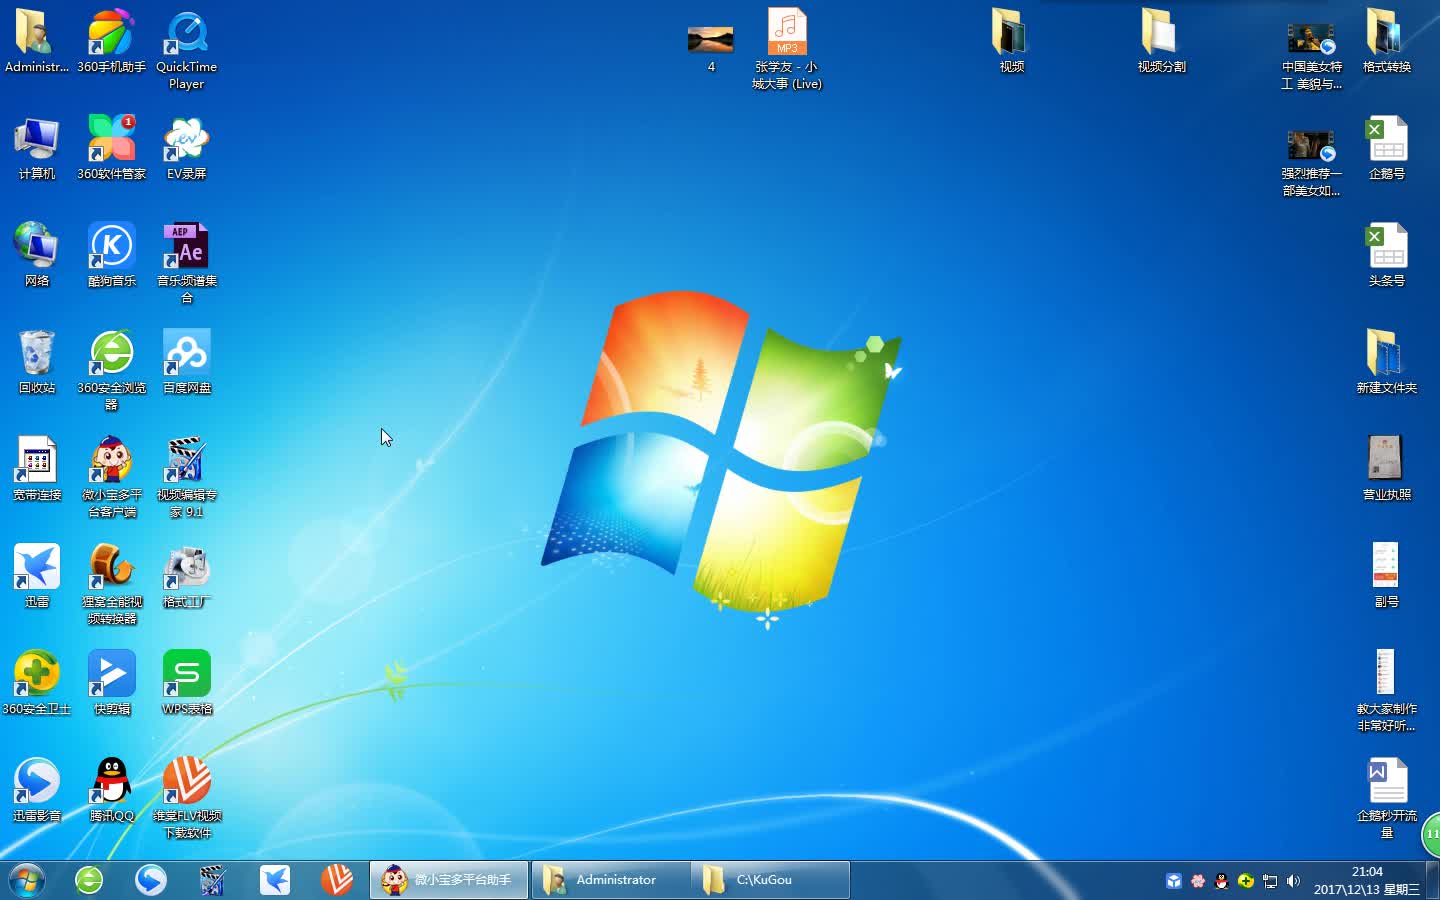Open the 回收站 Recycle Bin
Image resolution: width=1440 pixels, height=900 pixels.
37,362
